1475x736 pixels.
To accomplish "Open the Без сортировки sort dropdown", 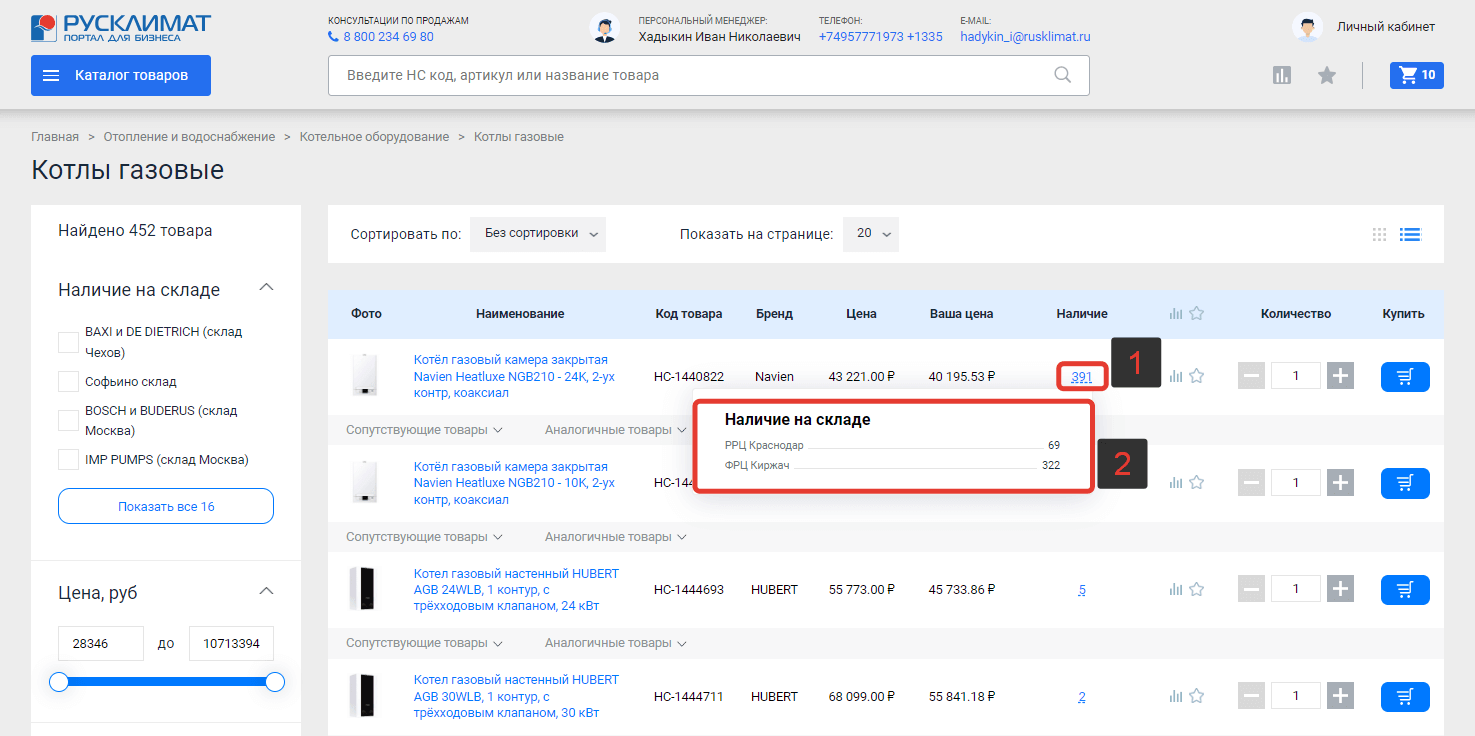I will 538,234.
